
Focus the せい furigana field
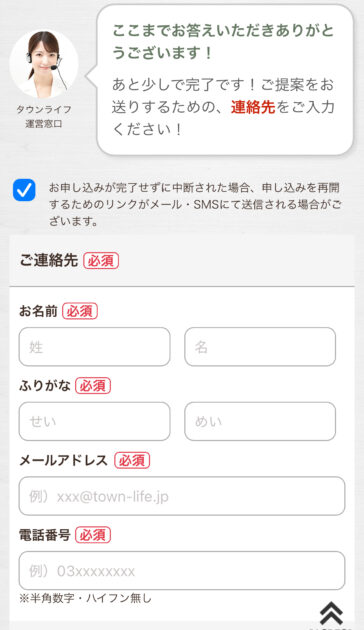tap(94, 421)
